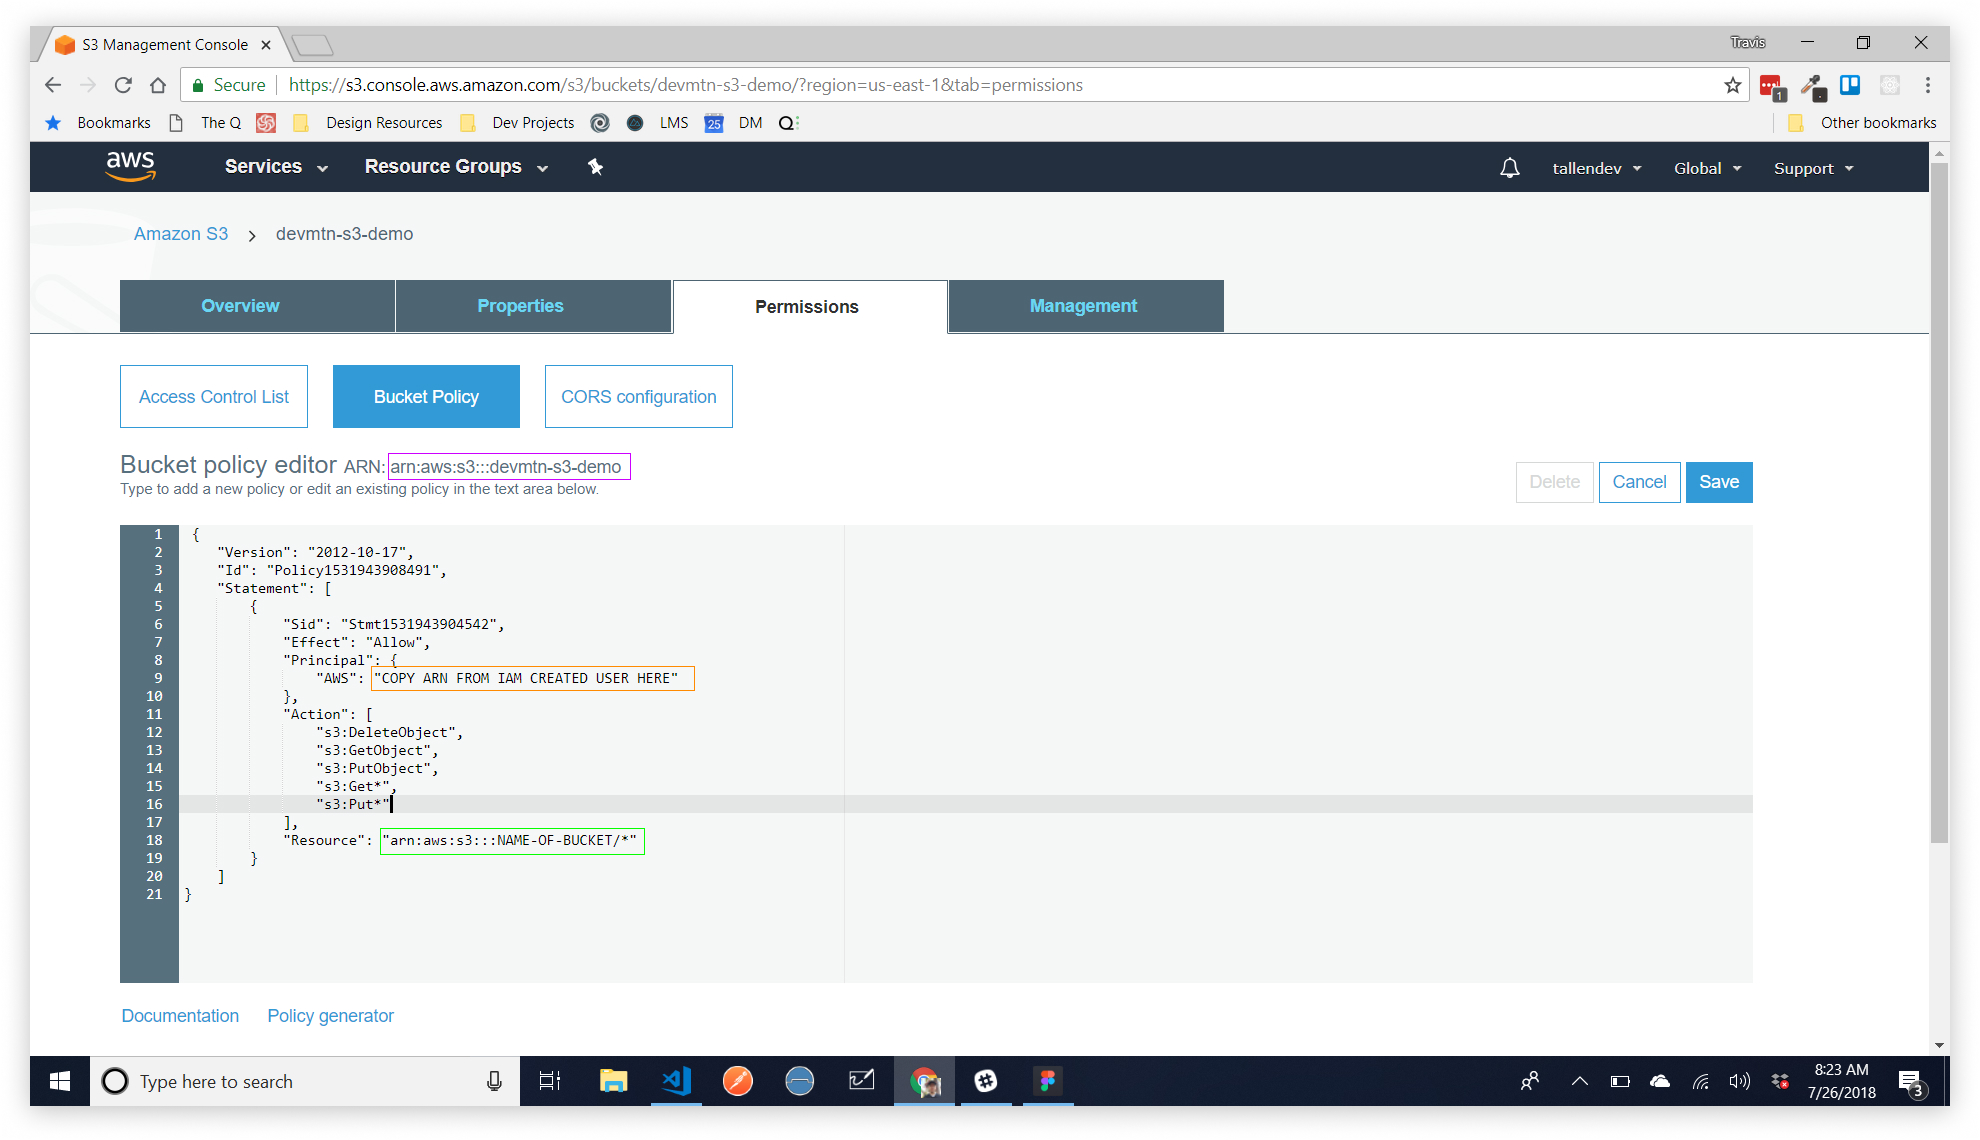1980x1140 pixels.
Task: Click the vertical page scrollbar
Action: tap(1939, 500)
